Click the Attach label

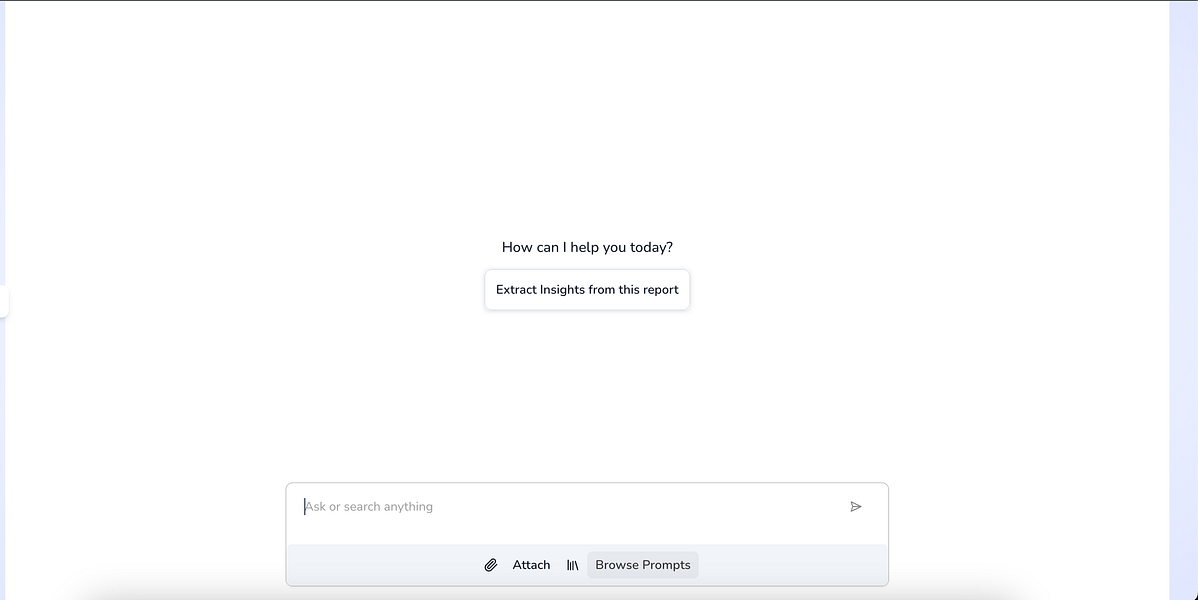point(531,565)
